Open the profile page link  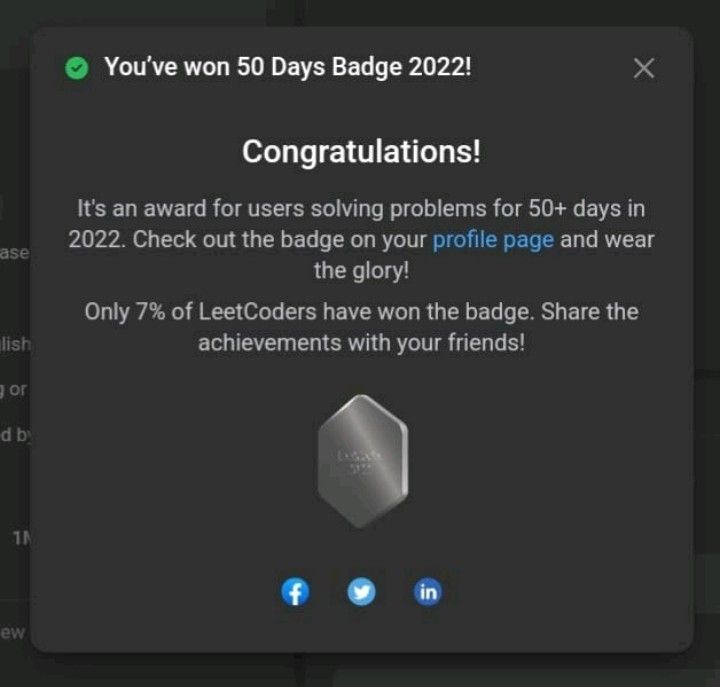493,240
